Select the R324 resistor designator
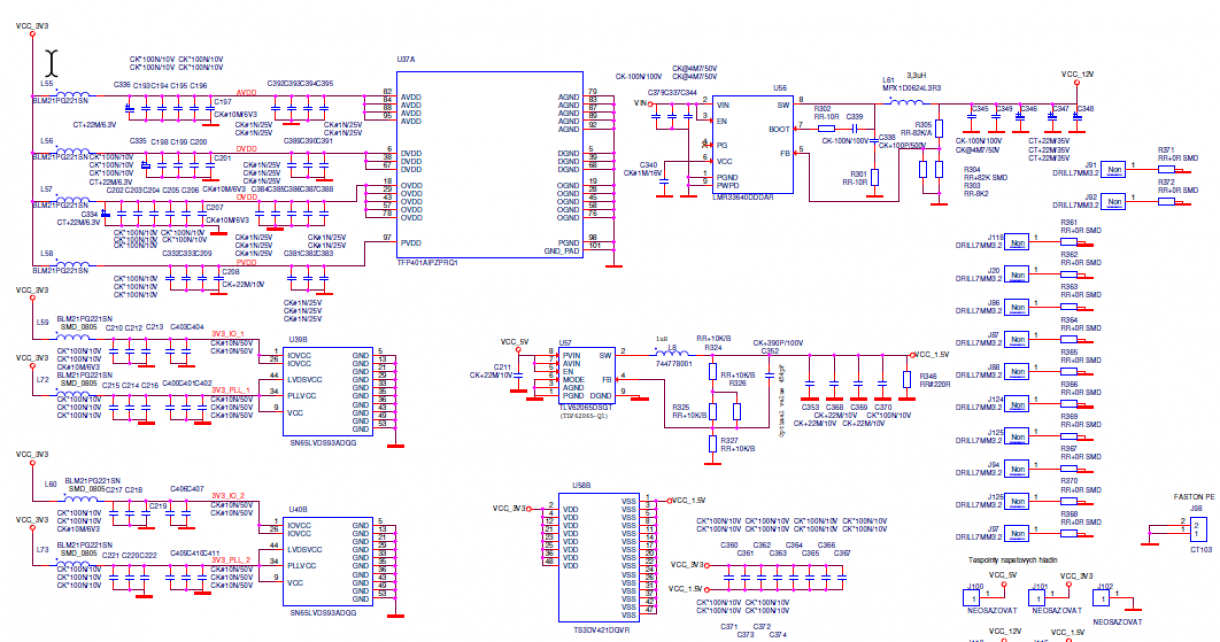Image resolution: width=1220 pixels, height=642 pixels. [x=714, y=346]
